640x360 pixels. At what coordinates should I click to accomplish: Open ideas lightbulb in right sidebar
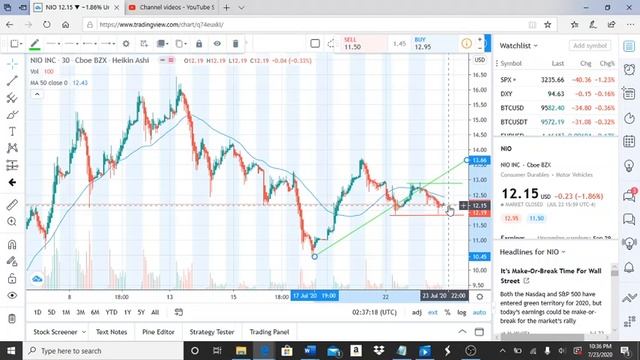(x=629, y=166)
